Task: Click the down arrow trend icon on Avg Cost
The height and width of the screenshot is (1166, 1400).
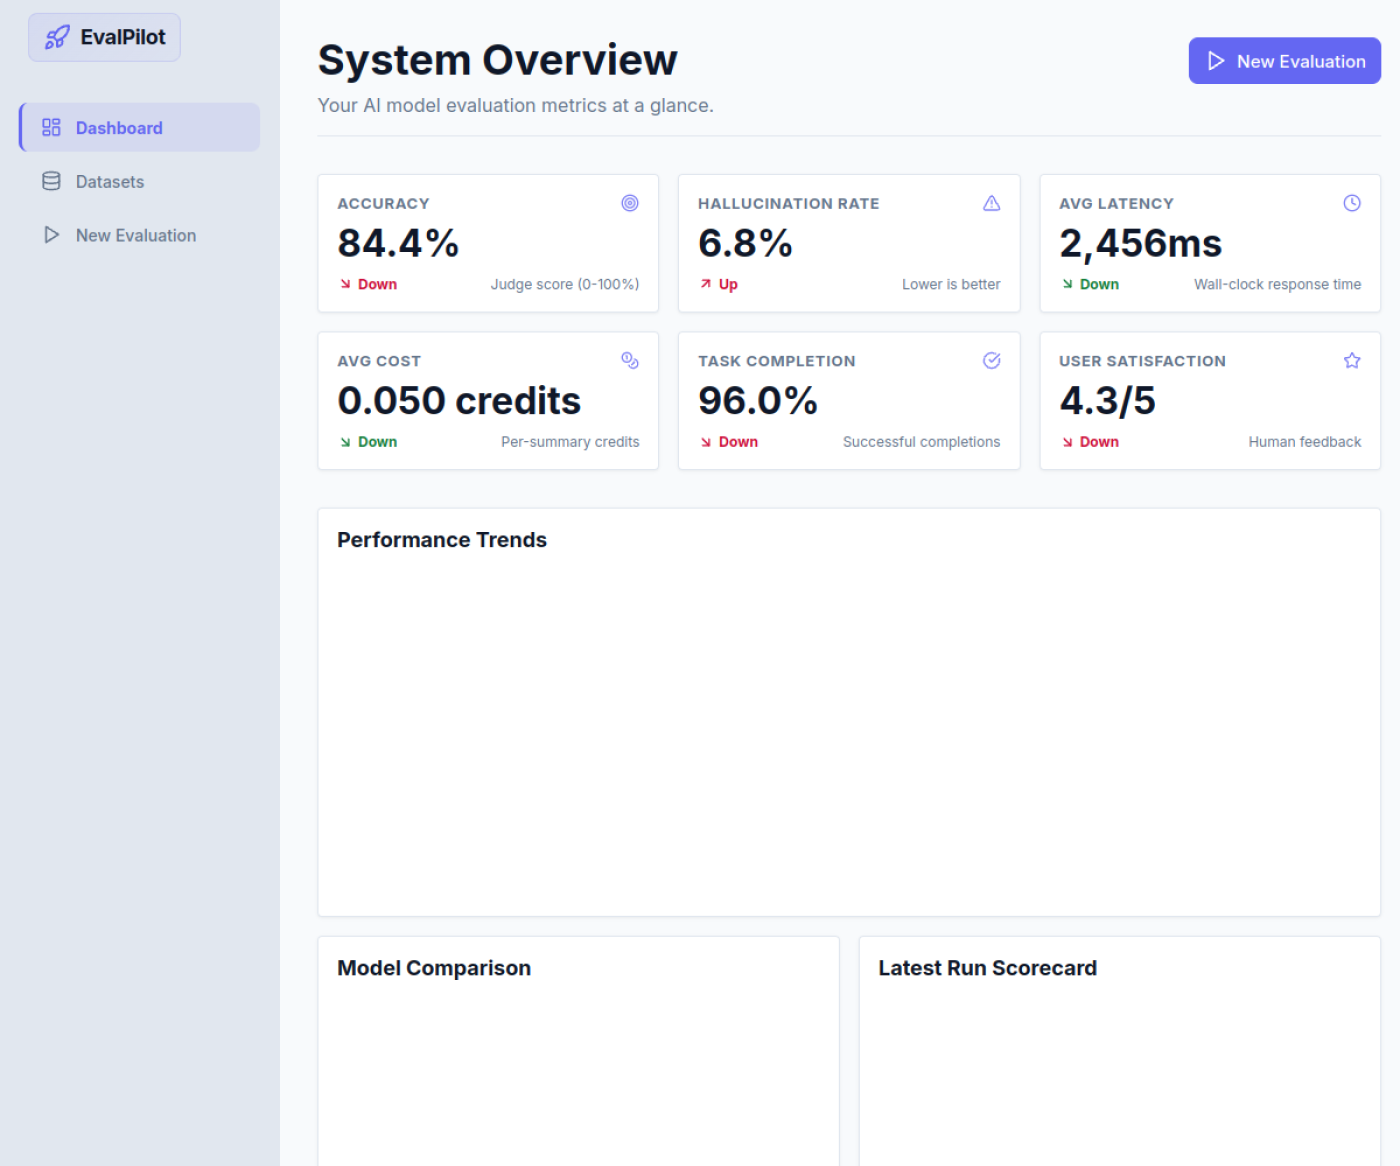Action: click(345, 442)
